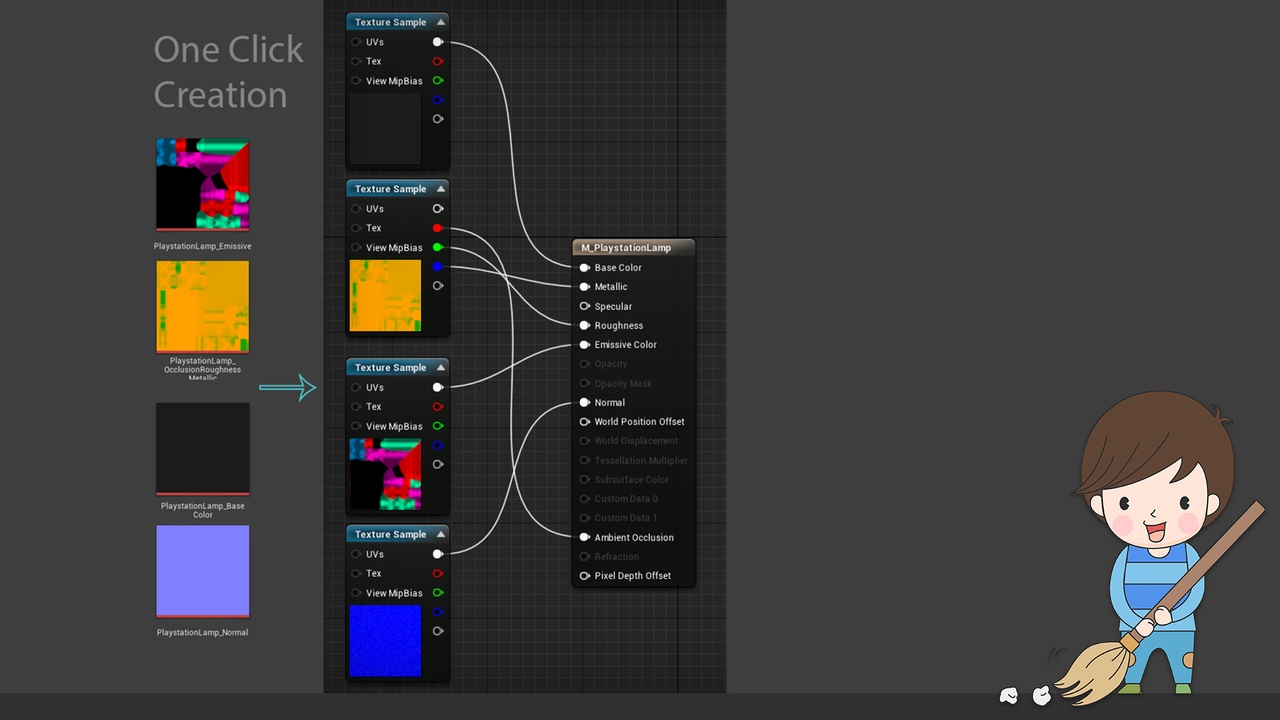
Task: Click the greyed Opacity Mask pin
Action: [585, 383]
